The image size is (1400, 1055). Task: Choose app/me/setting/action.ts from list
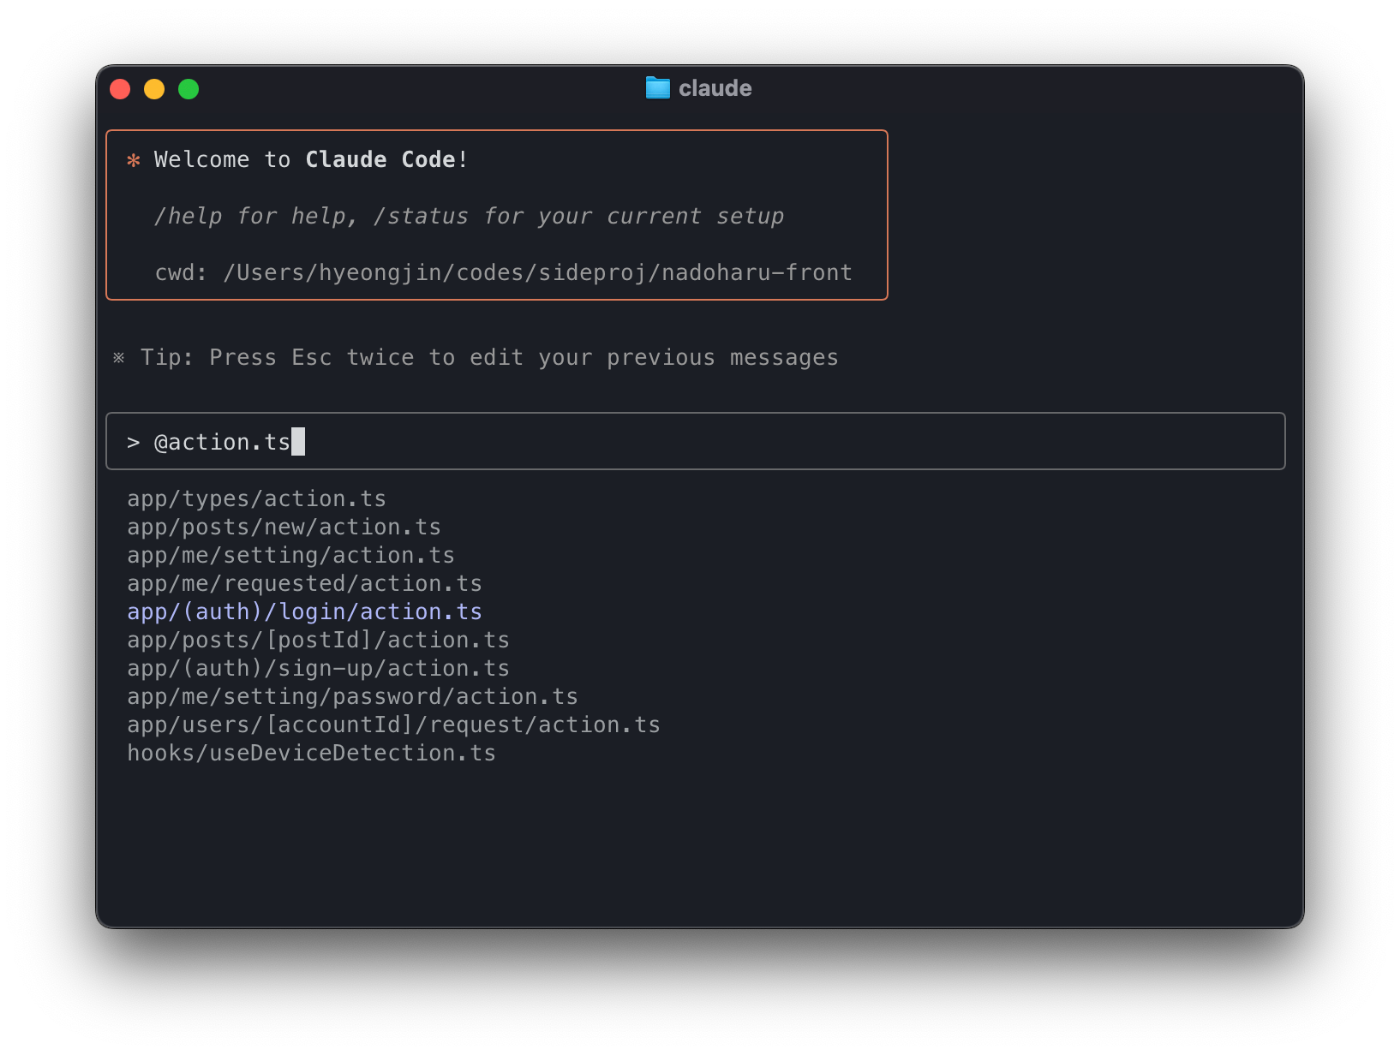[291, 555]
